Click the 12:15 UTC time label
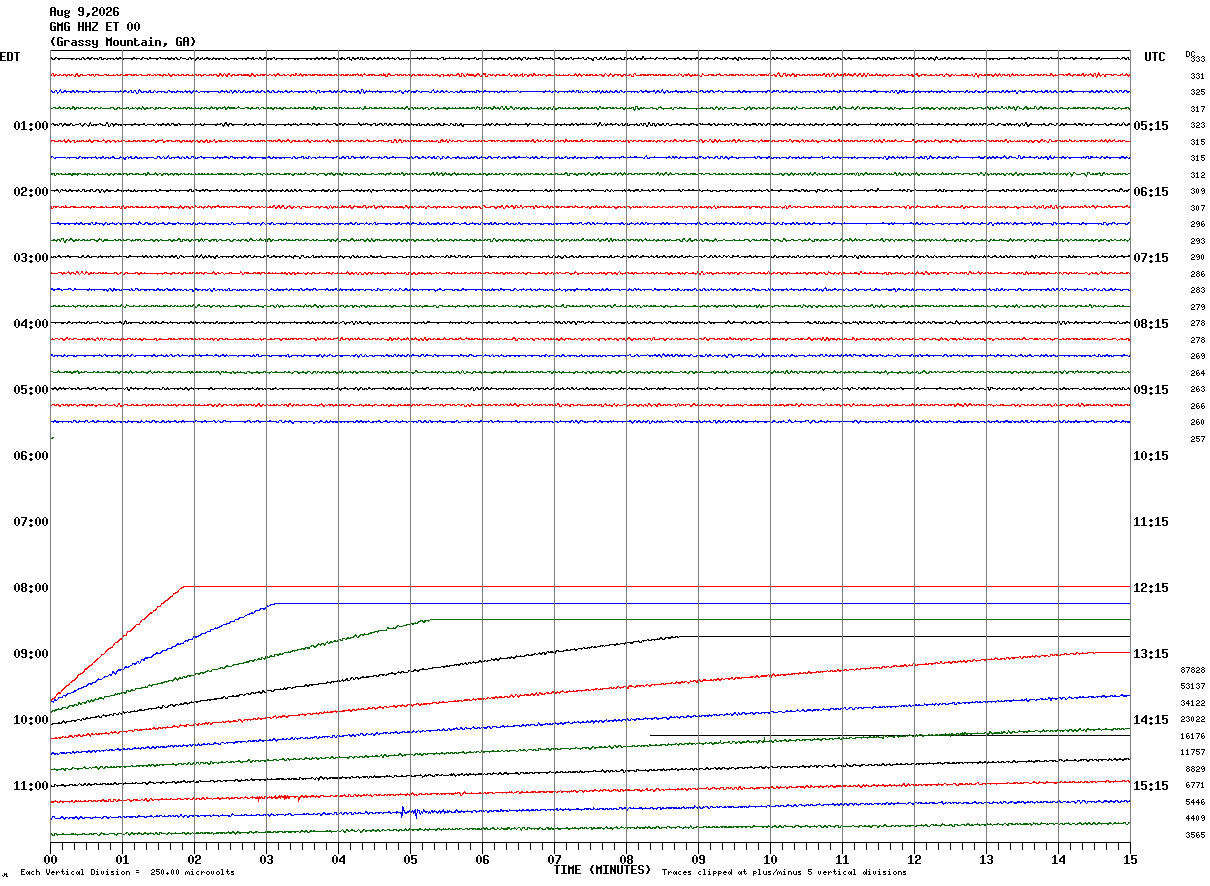This screenshot has width=1210, height=886. point(1151,588)
